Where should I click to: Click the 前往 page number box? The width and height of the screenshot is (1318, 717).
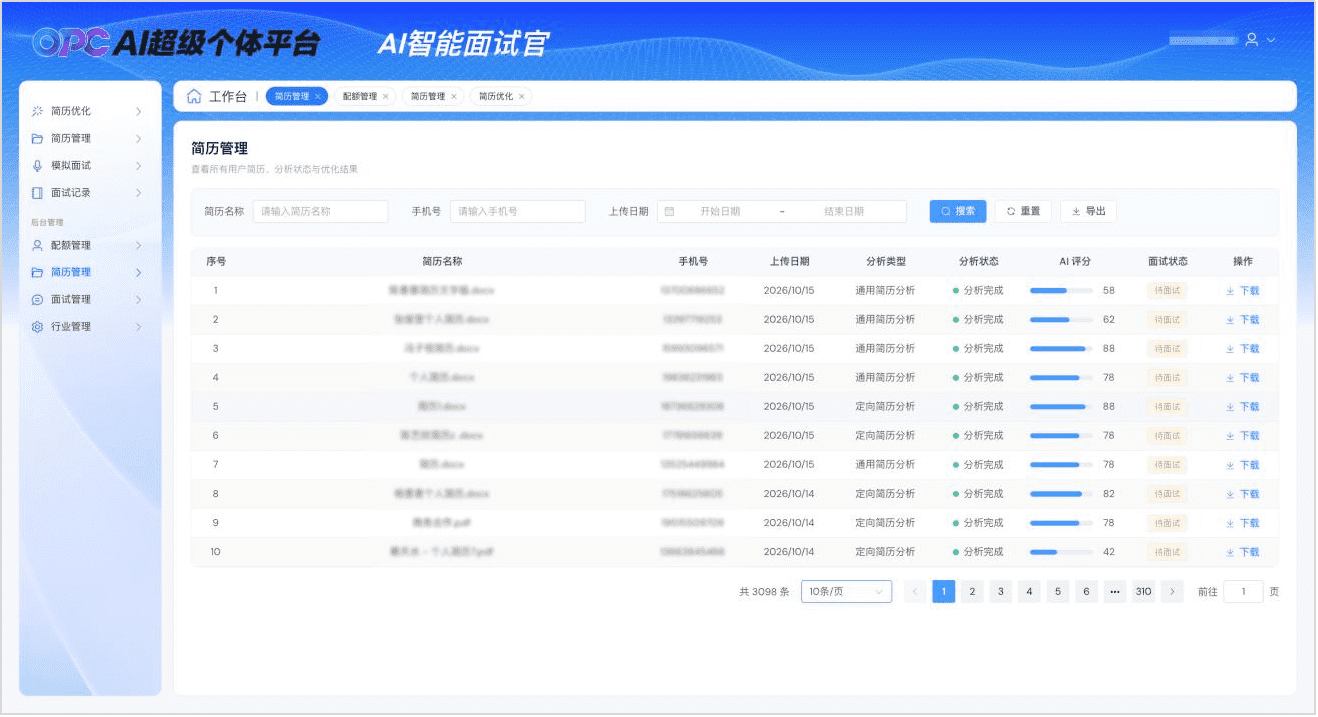1244,591
